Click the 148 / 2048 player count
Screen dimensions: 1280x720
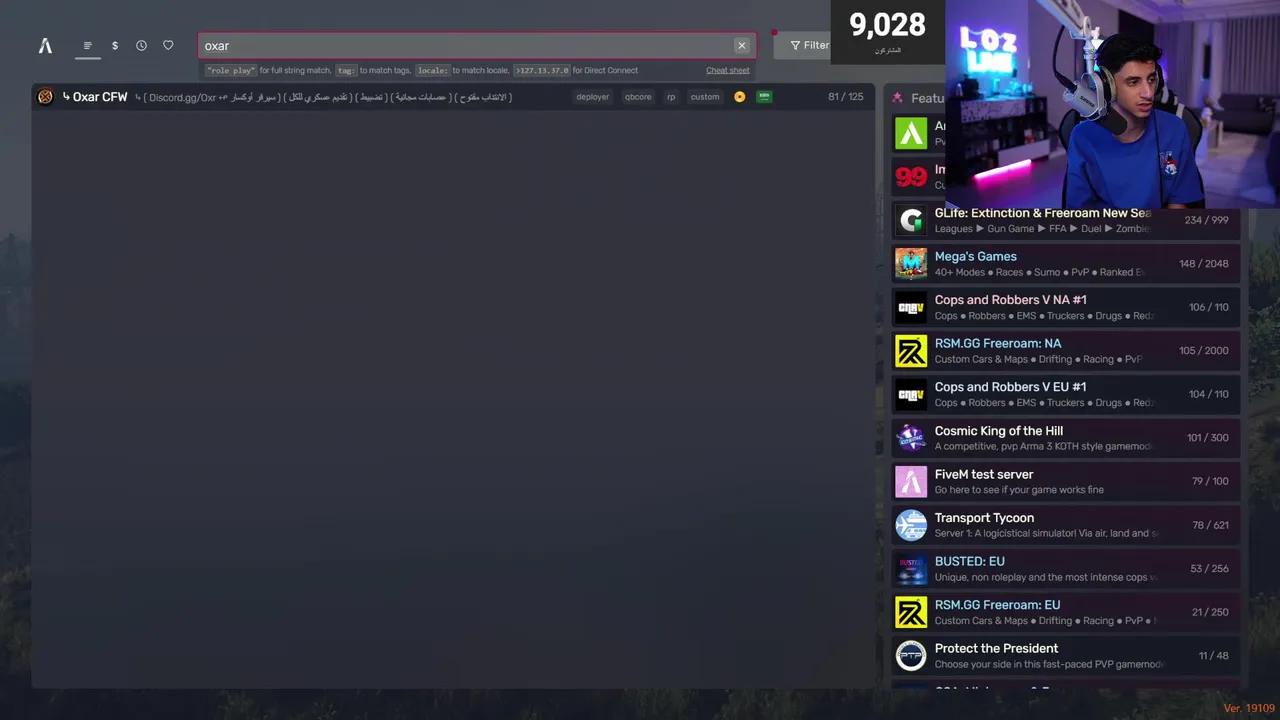[x=1203, y=264]
